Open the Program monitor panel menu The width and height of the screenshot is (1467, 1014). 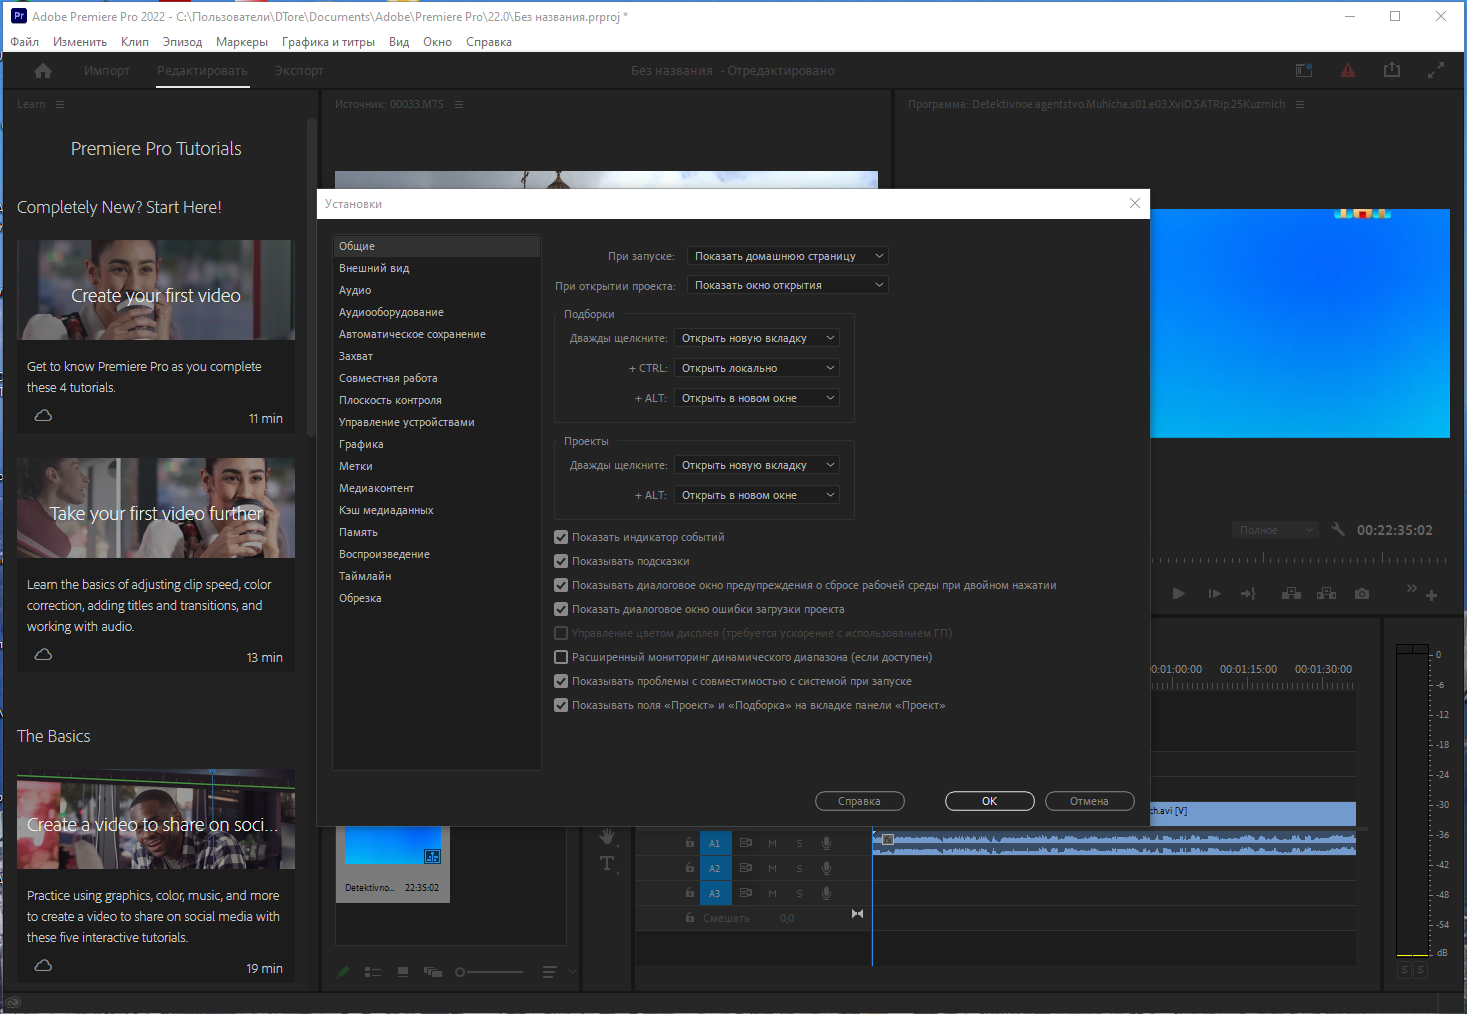pos(1300,104)
